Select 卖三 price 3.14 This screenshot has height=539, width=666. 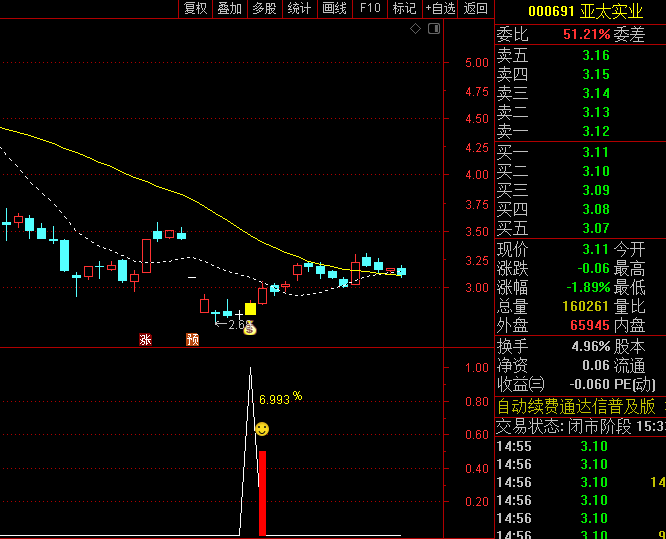pyautogui.click(x=596, y=93)
